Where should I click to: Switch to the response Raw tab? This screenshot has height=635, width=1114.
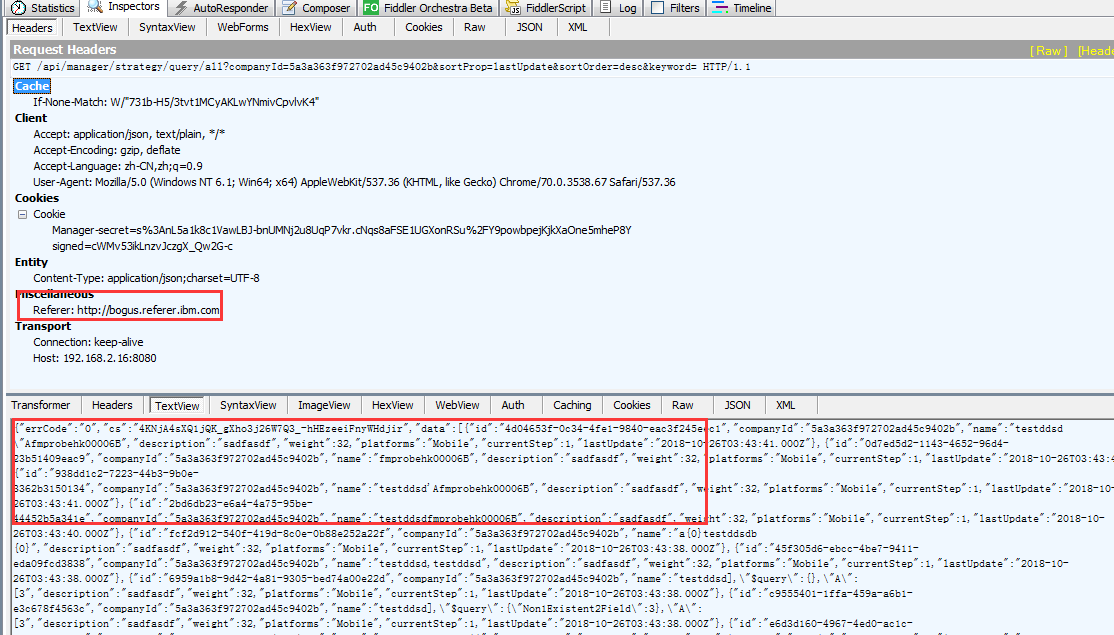point(683,405)
